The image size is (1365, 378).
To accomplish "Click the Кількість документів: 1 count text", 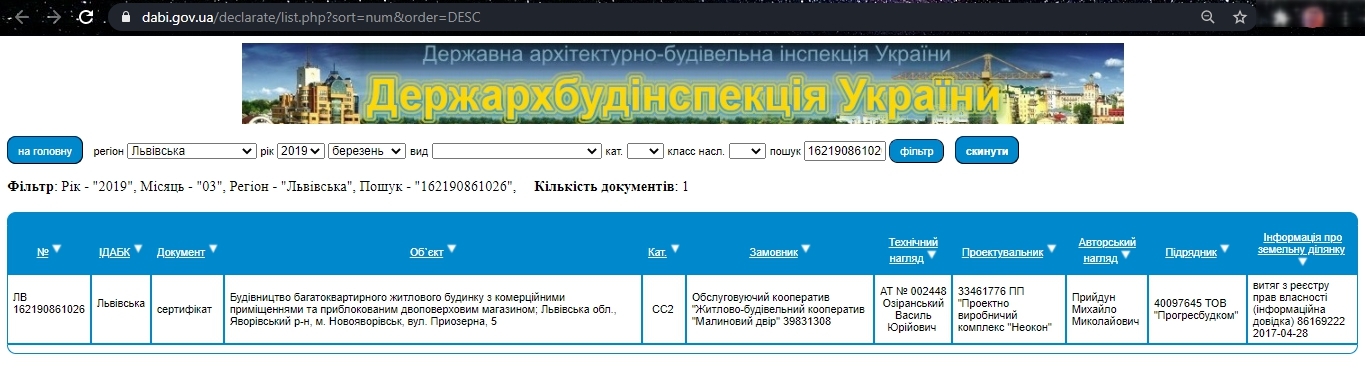I will pos(611,187).
